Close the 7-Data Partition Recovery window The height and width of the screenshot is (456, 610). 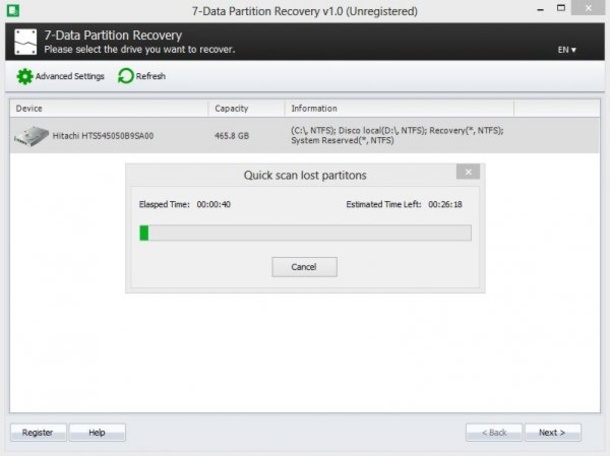coord(589,7)
